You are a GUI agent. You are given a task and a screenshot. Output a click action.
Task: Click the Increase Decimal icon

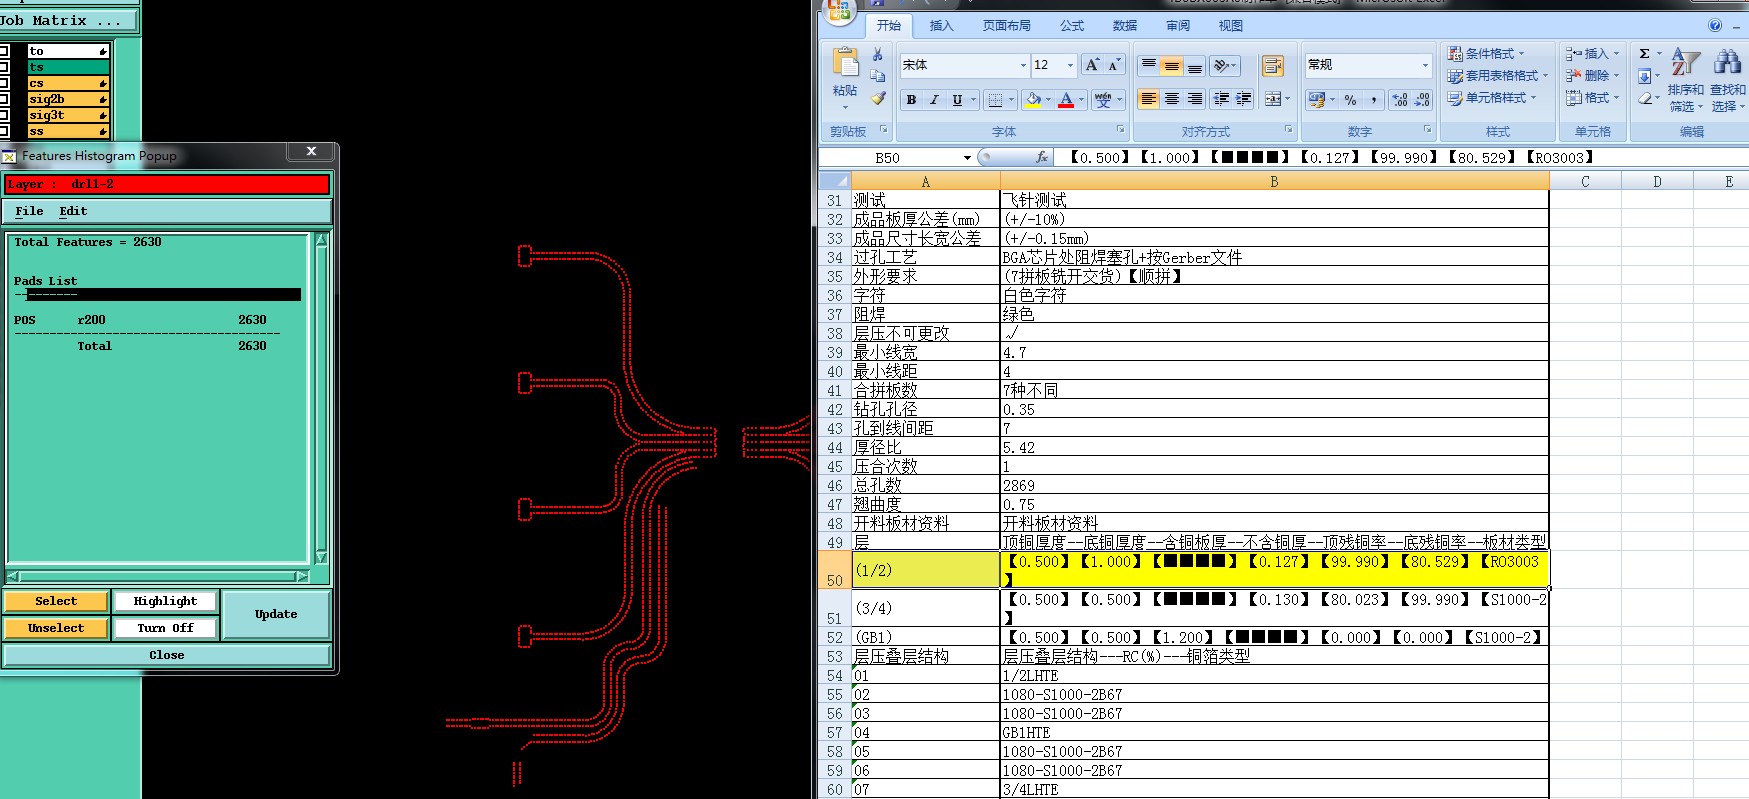point(1400,100)
